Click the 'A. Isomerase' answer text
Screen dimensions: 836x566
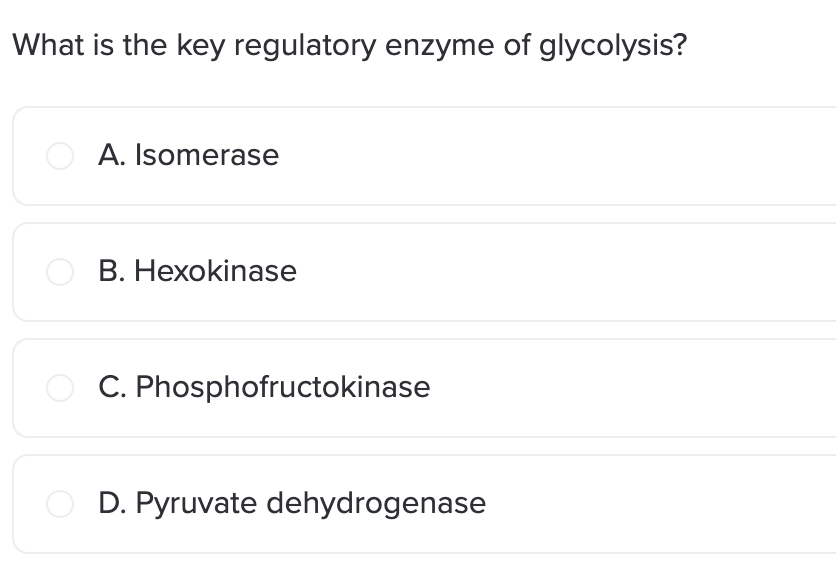[189, 155]
